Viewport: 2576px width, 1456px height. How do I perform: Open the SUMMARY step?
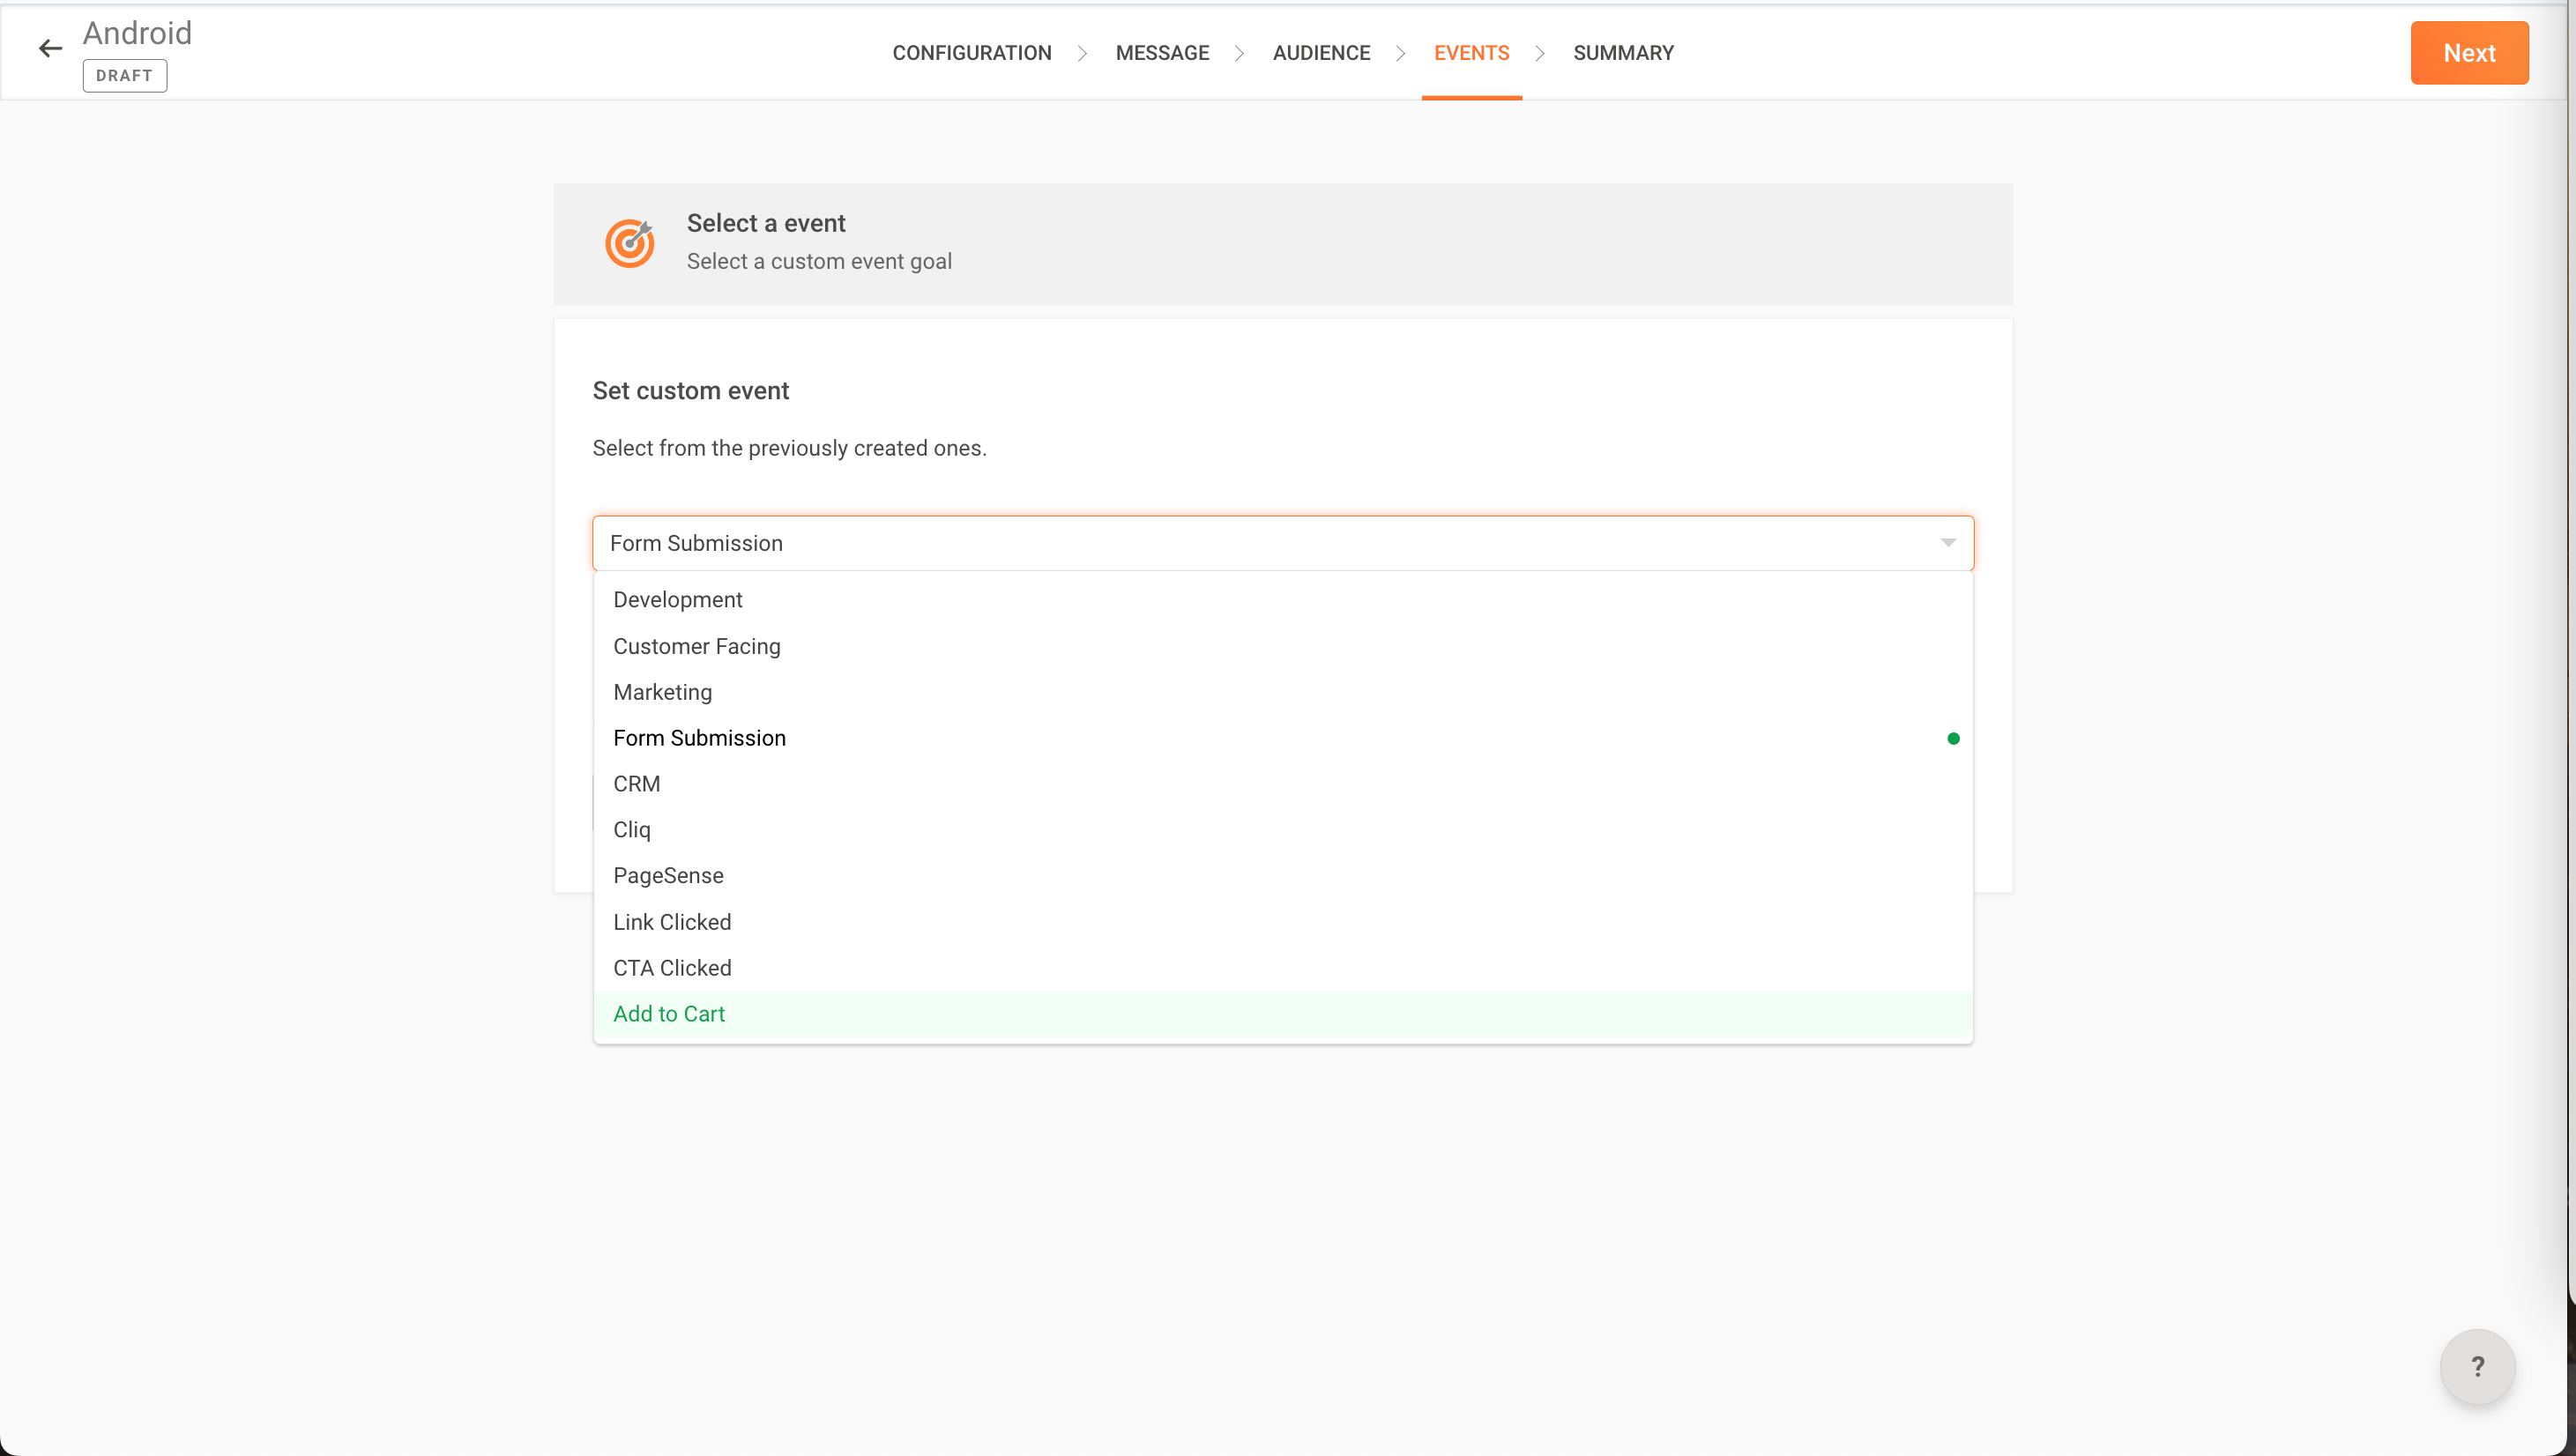pos(1622,53)
